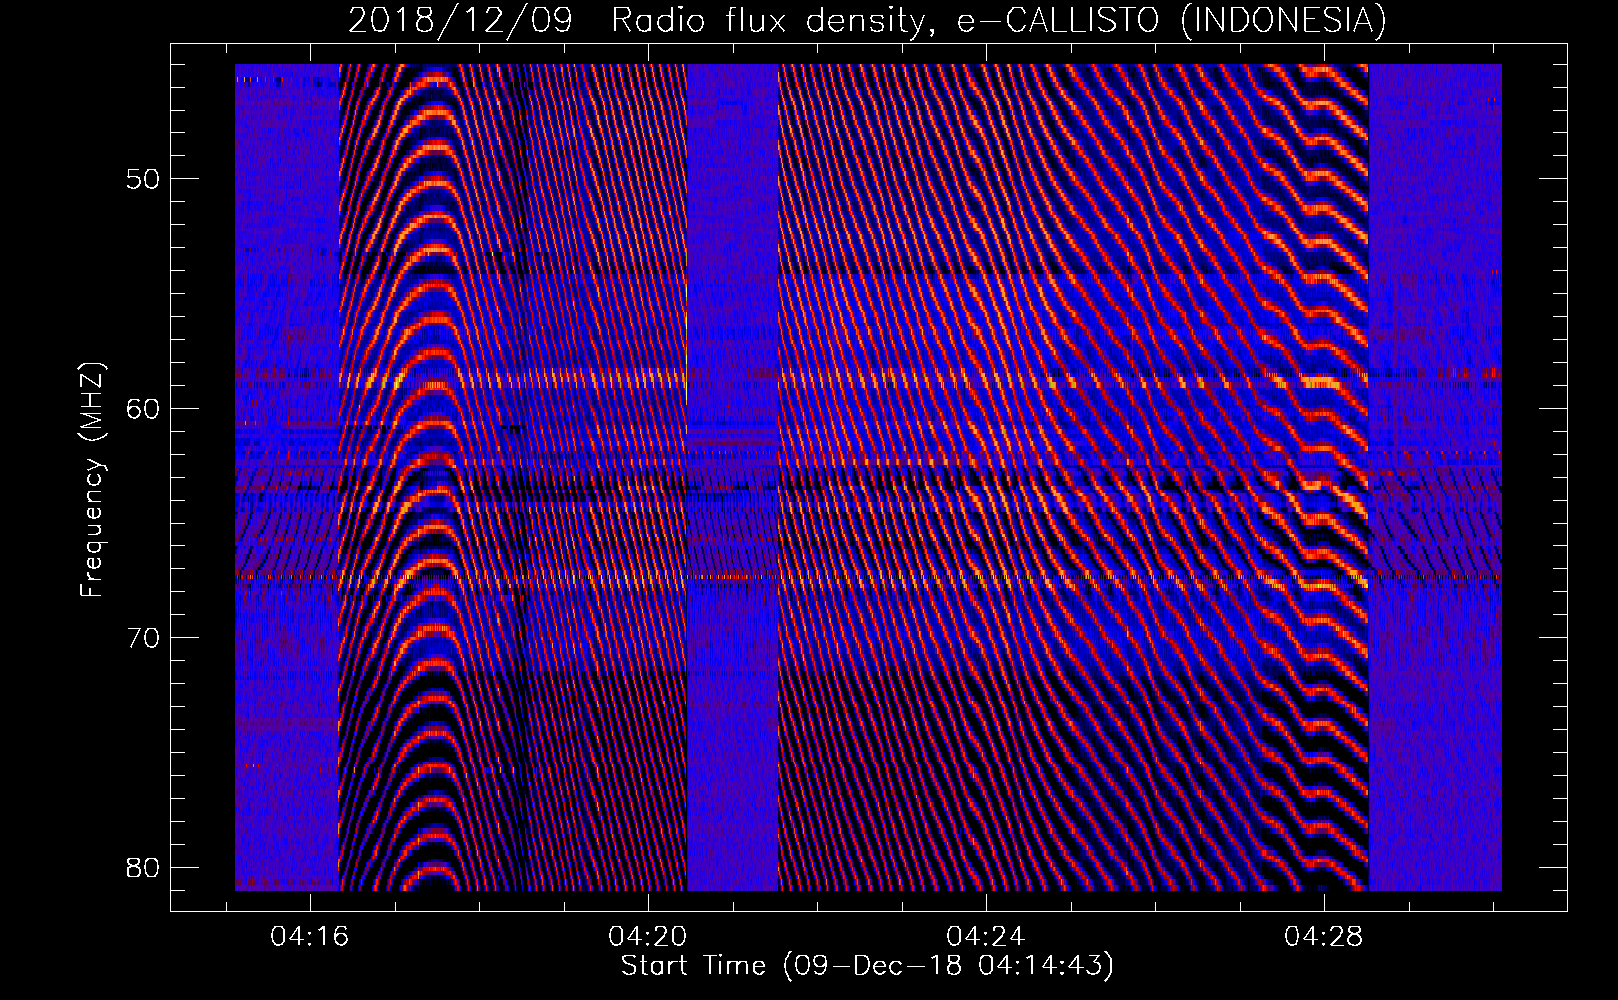
Task: Click the plot title with e-CALLISTO (INDONESIA)
Action: tap(867, 21)
